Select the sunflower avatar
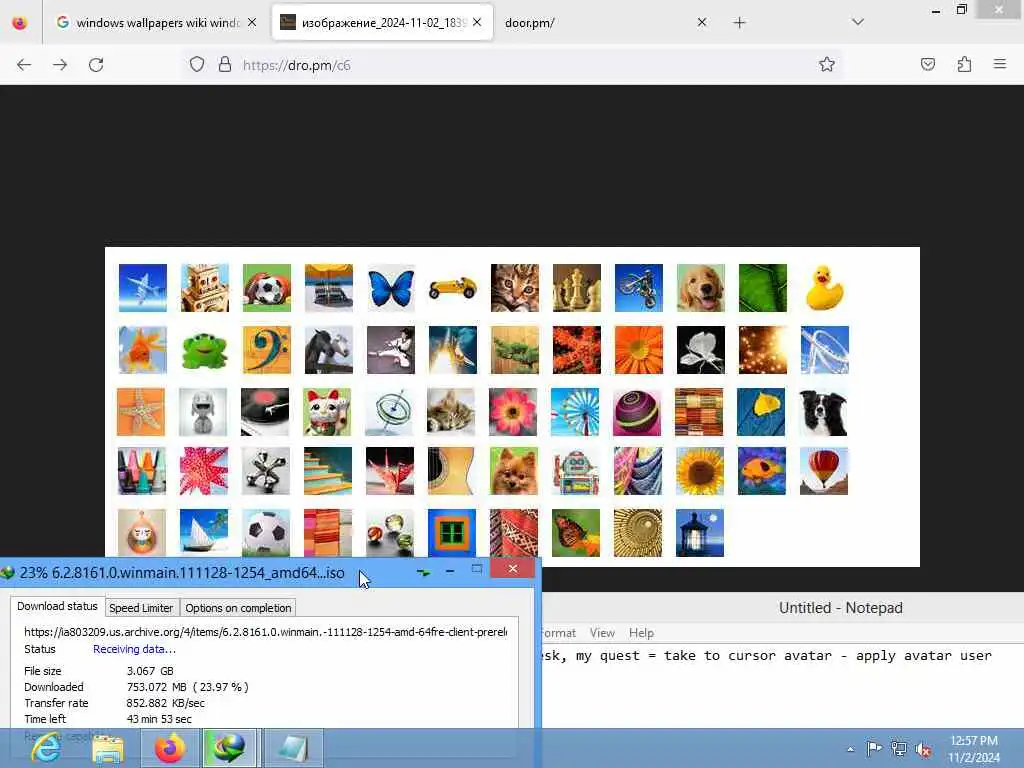 [x=699, y=471]
